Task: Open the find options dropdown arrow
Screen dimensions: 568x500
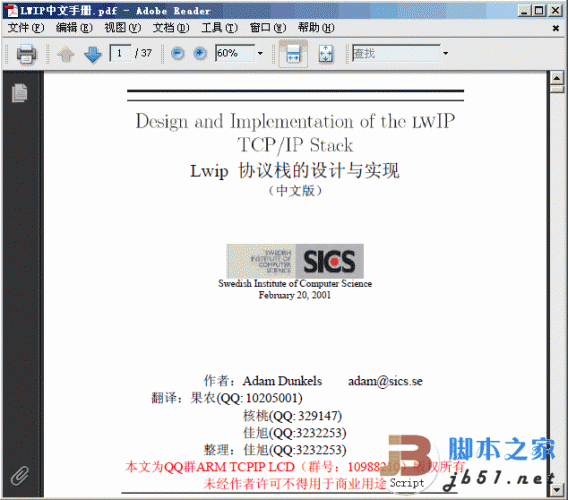Action: click(445, 53)
